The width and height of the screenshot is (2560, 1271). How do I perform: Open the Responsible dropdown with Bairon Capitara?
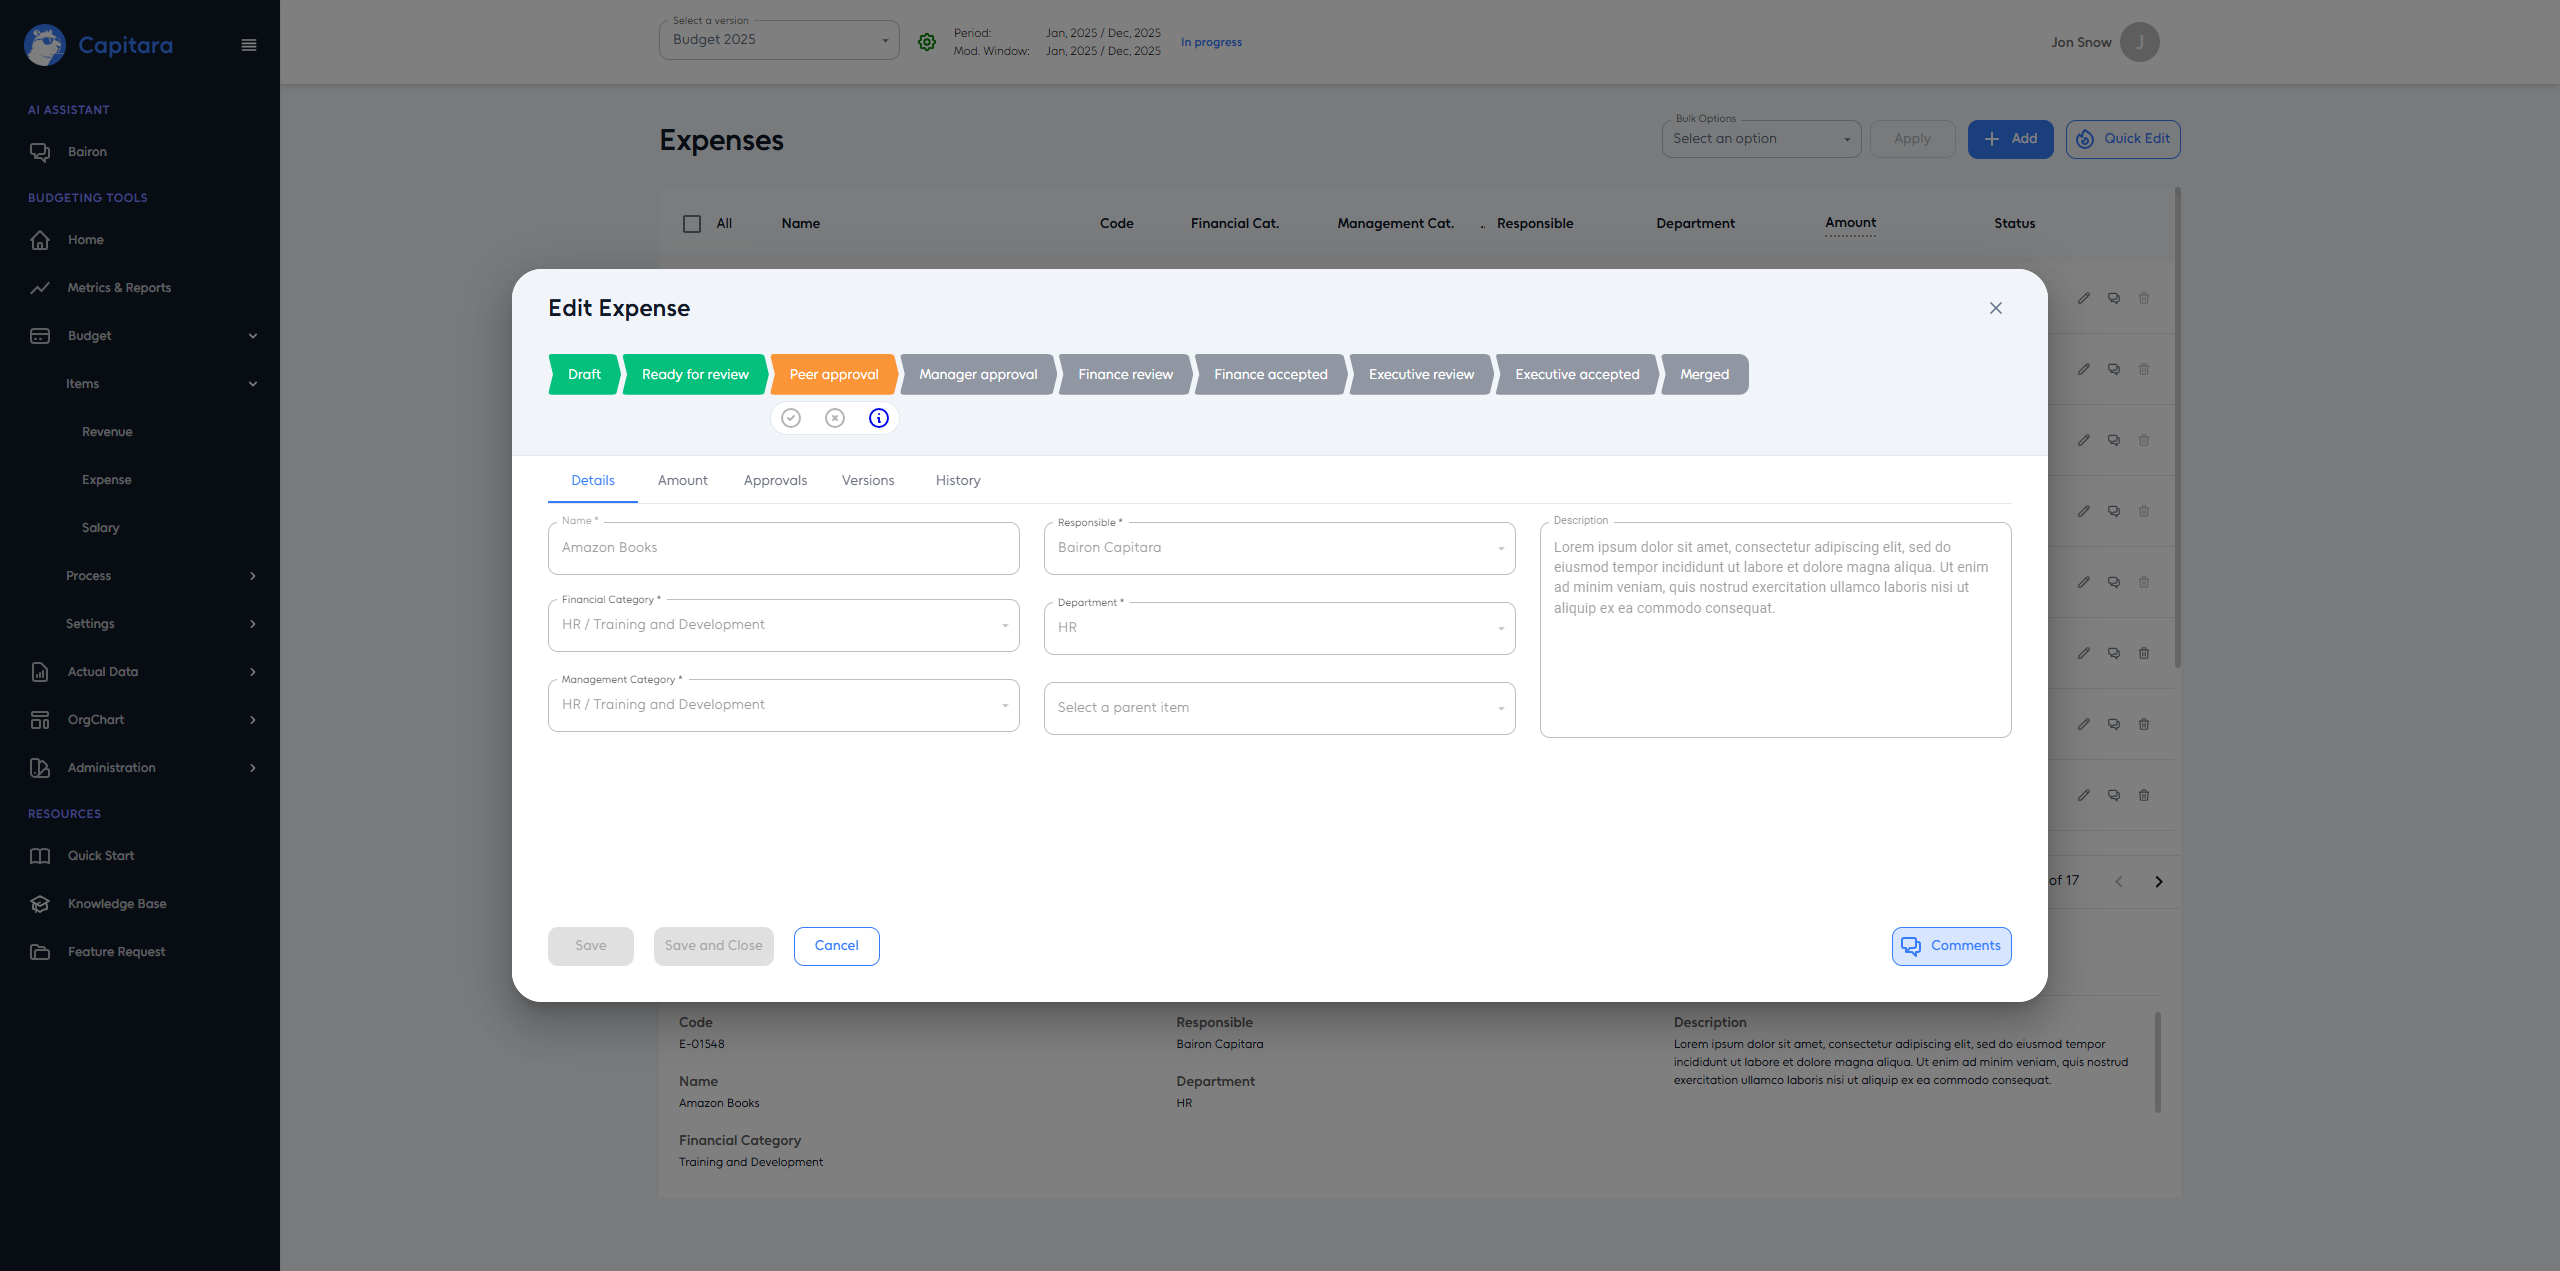(x=1279, y=548)
